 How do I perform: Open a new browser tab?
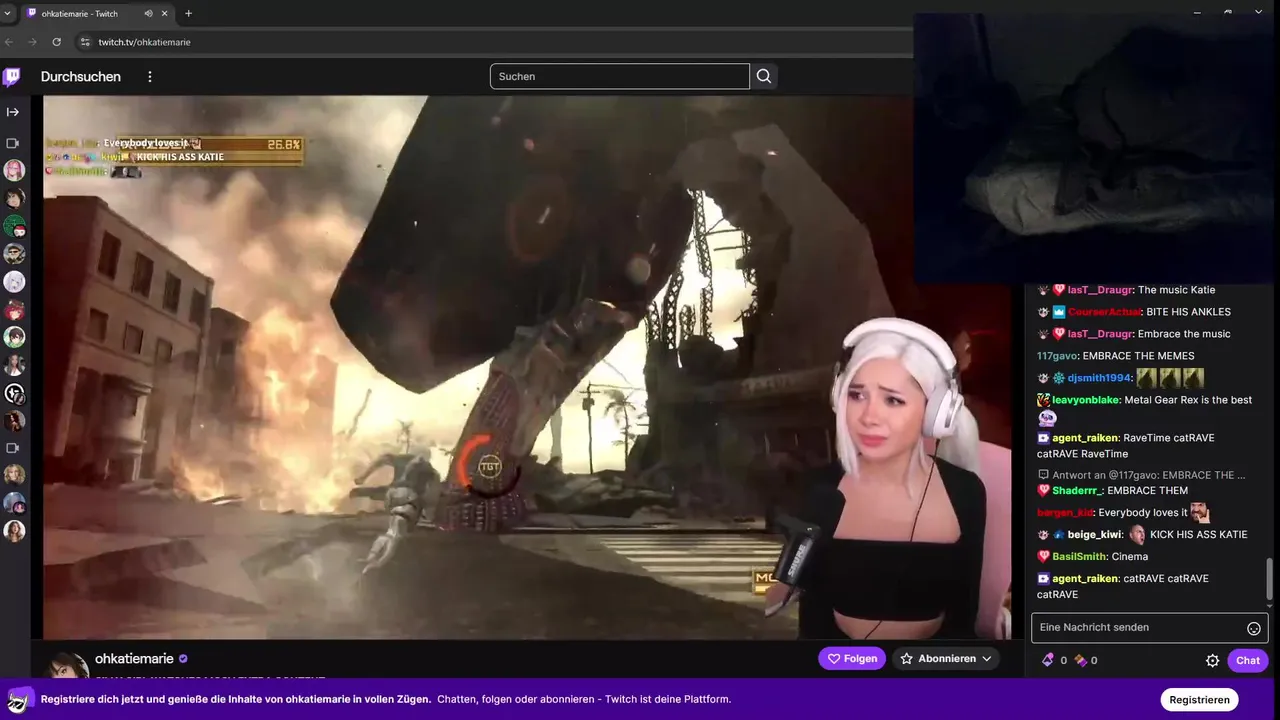pyautogui.click(x=188, y=13)
